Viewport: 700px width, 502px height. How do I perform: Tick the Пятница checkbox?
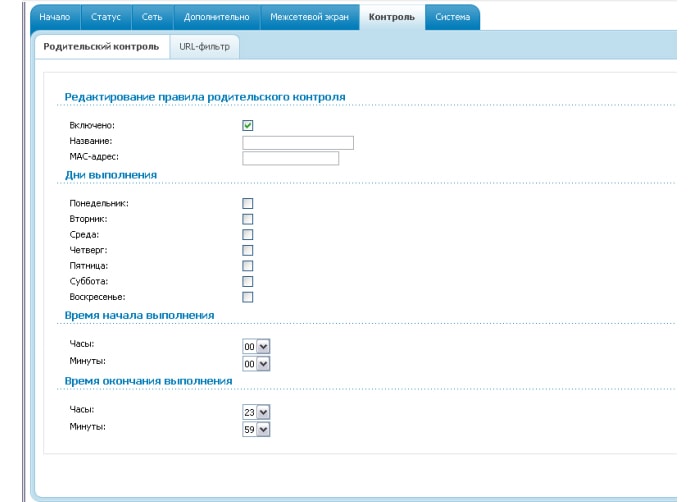pos(248,266)
